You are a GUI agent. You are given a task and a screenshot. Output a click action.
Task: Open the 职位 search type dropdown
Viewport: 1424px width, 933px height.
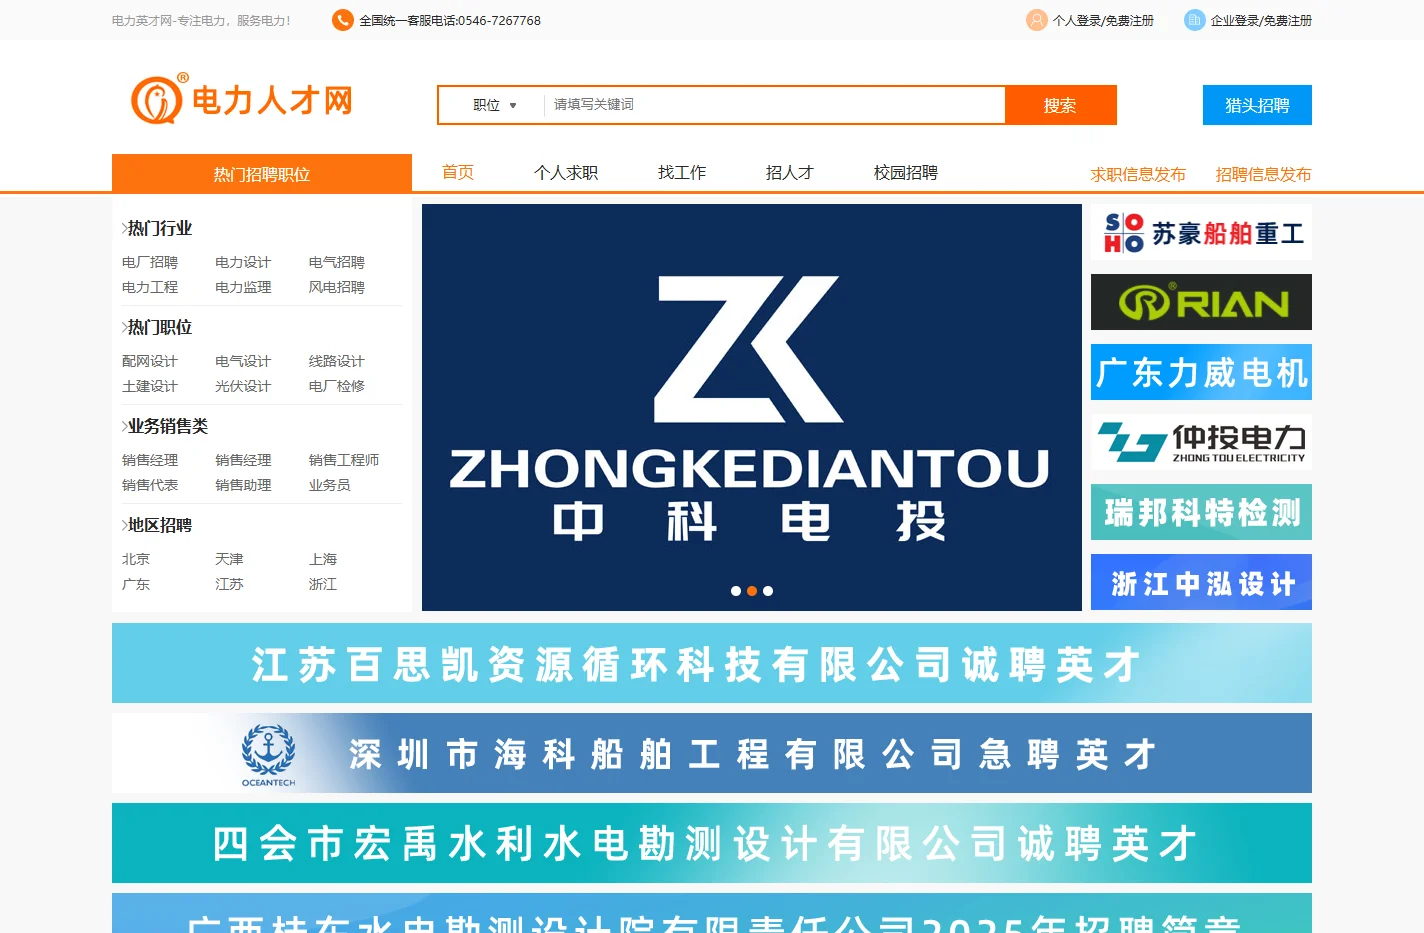coord(494,105)
